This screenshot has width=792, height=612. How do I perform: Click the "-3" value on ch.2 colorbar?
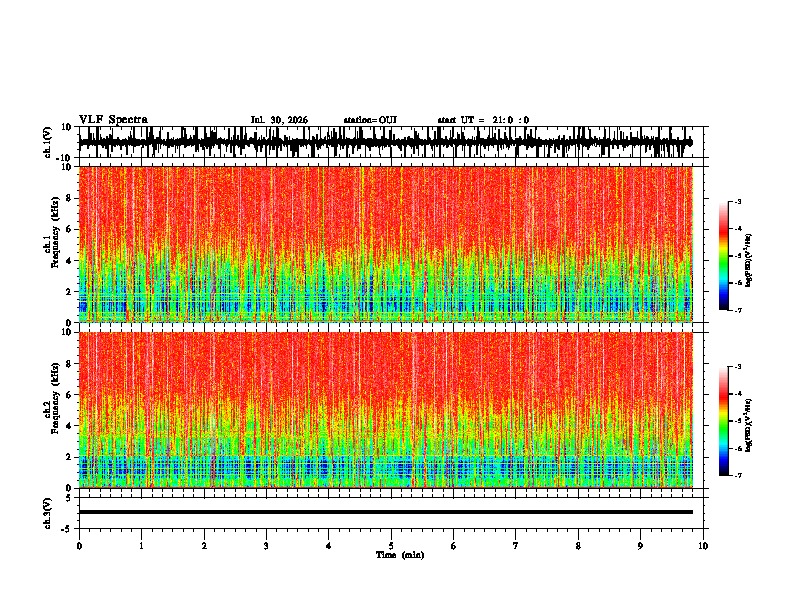738,367
